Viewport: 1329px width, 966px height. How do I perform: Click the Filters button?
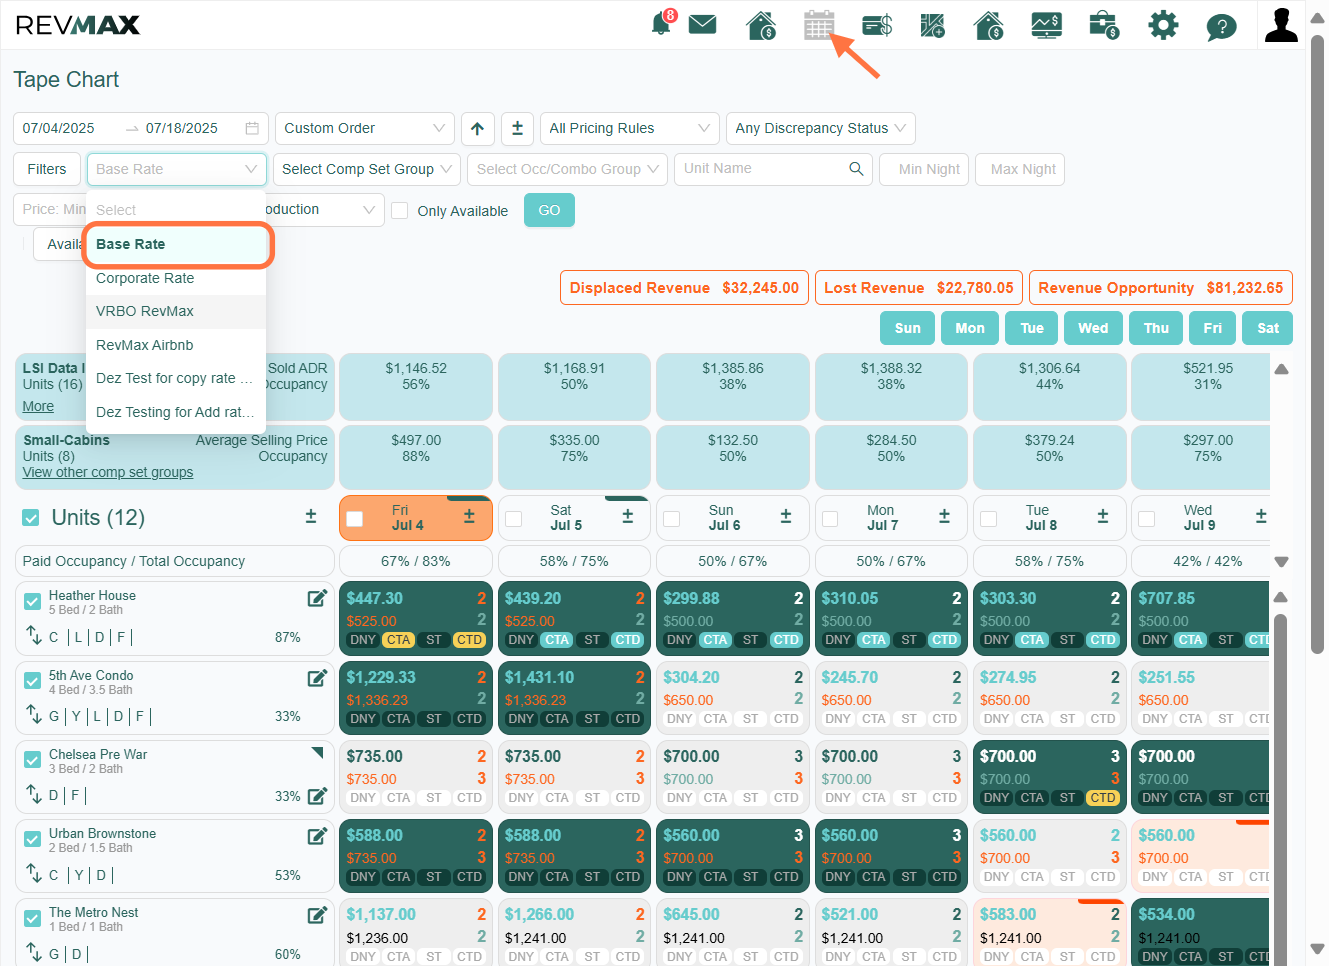[47, 169]
